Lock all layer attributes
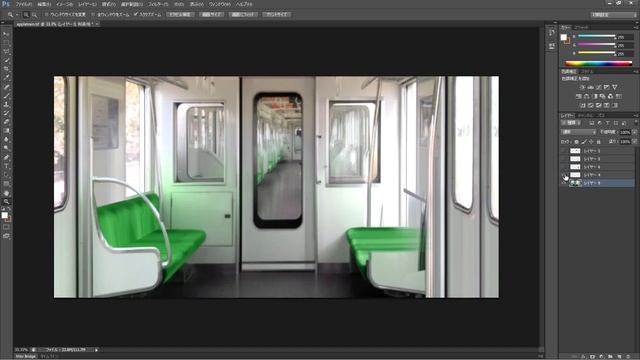 point(598,142)
